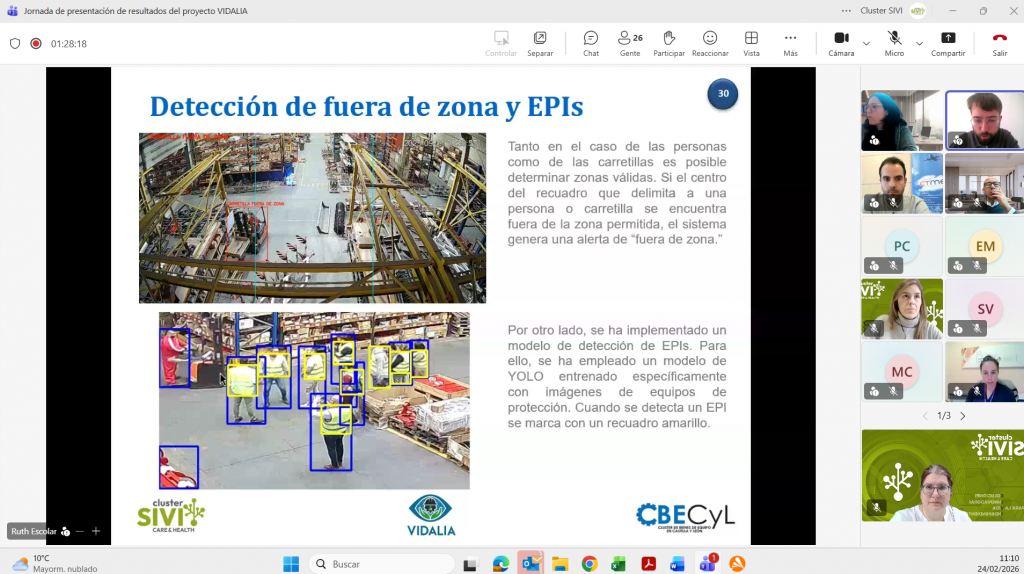The height and width of the screenshot is (574, 1024).
Task: Raise hand with Participar button
Action: click(669, 43)
